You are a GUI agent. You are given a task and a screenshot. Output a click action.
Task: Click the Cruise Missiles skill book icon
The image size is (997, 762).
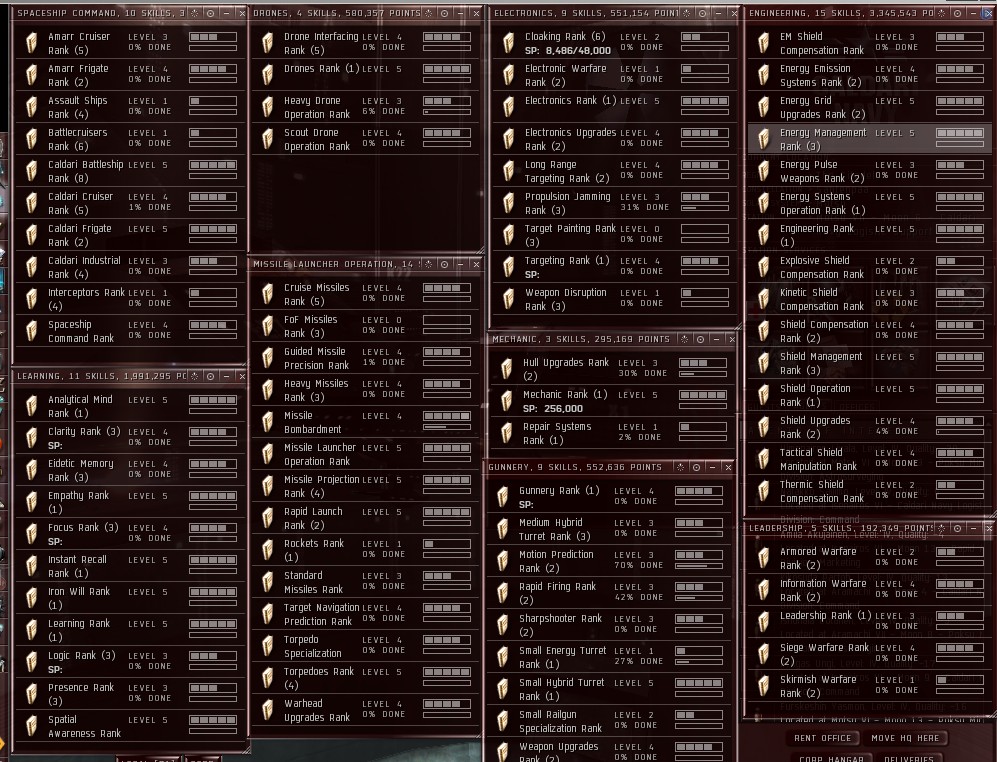[267, 294]
